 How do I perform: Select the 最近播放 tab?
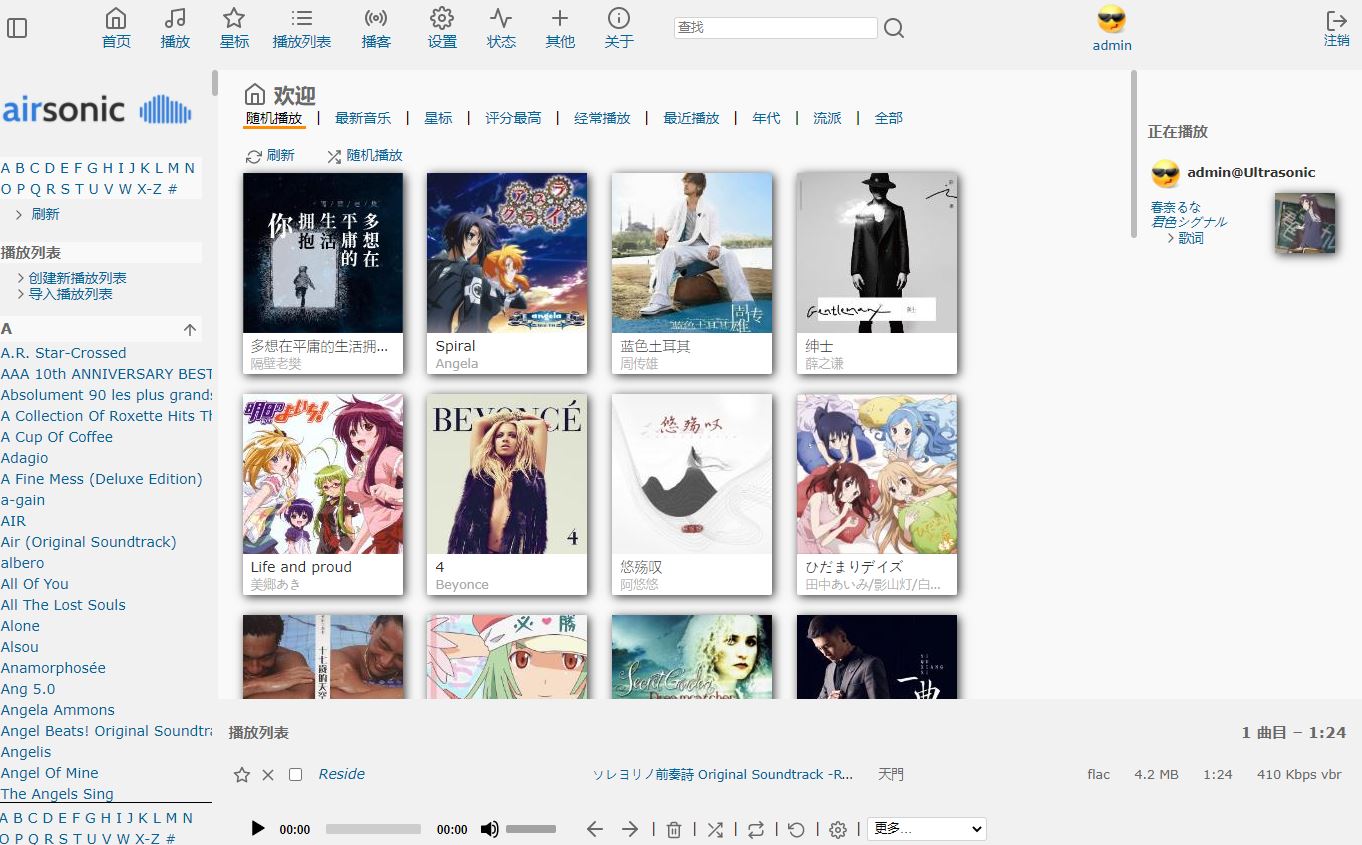691,118
